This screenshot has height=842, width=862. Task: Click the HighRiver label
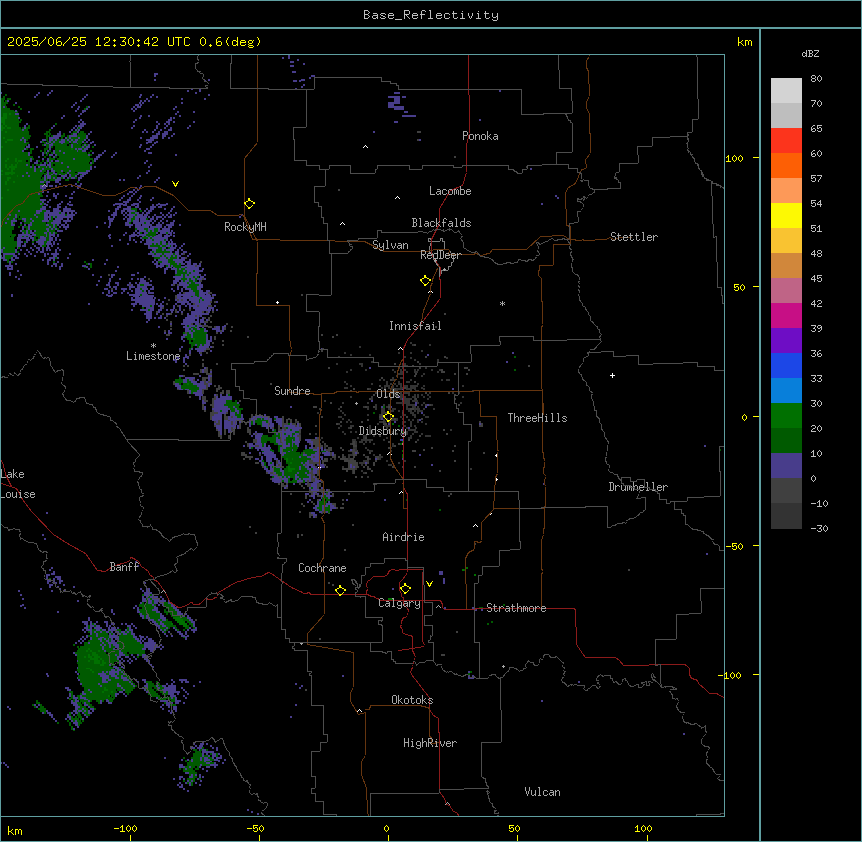[430, 743]
